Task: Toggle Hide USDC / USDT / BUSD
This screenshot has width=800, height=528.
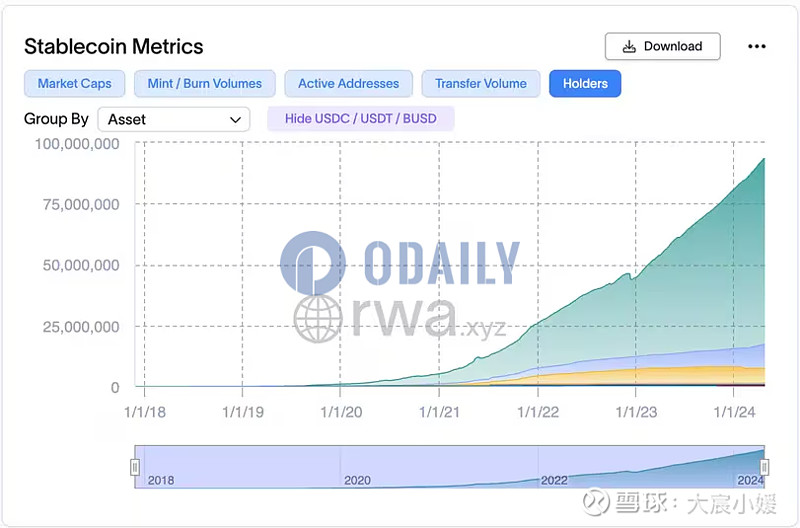Action: [x=360, y=119]
